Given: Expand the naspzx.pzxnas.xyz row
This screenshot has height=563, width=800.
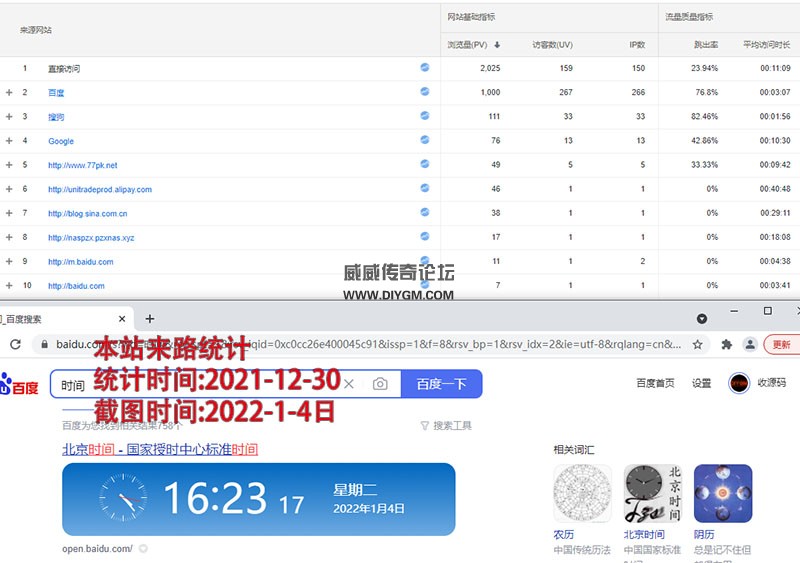Looking at the screenshot, I should click(x=9, y=237).
